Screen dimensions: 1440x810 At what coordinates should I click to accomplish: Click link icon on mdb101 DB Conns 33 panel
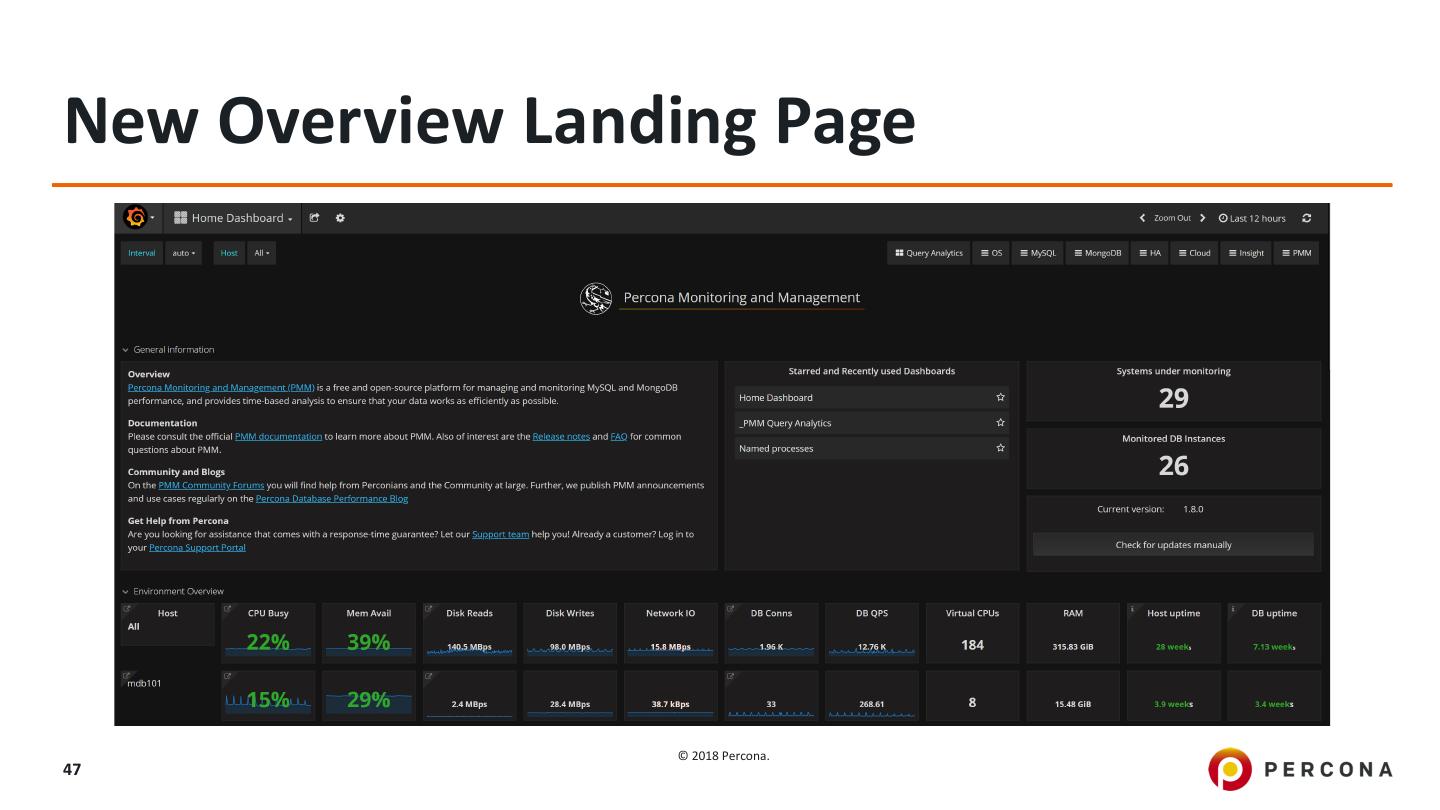click(731, 676)
